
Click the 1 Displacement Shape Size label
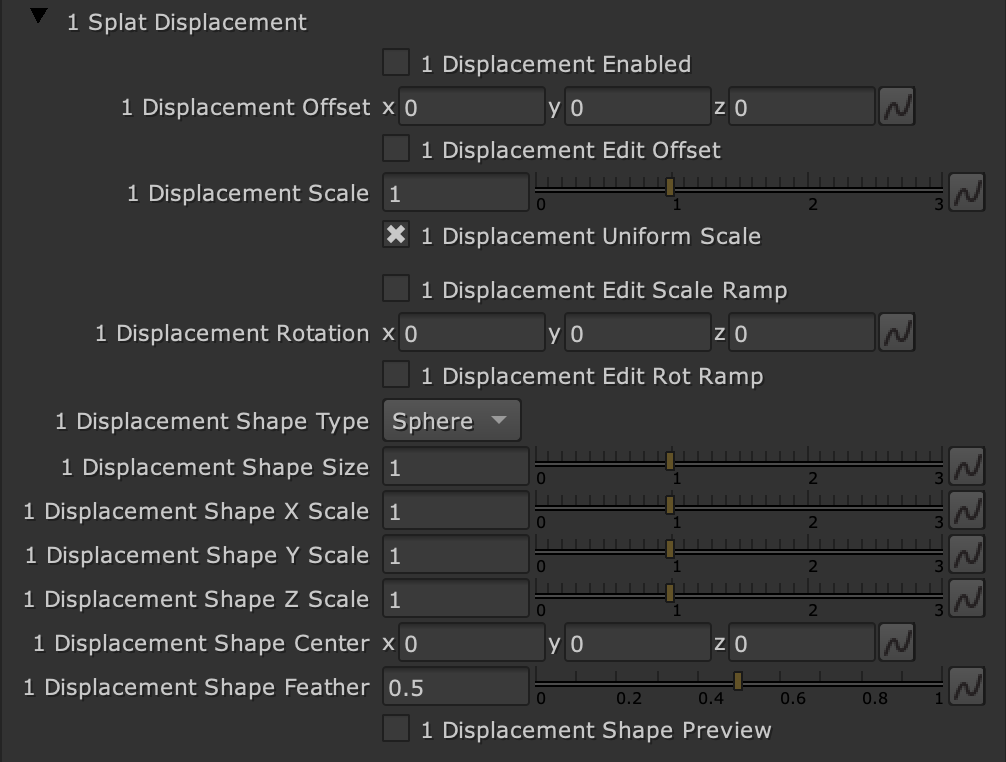tap(215, 467)
